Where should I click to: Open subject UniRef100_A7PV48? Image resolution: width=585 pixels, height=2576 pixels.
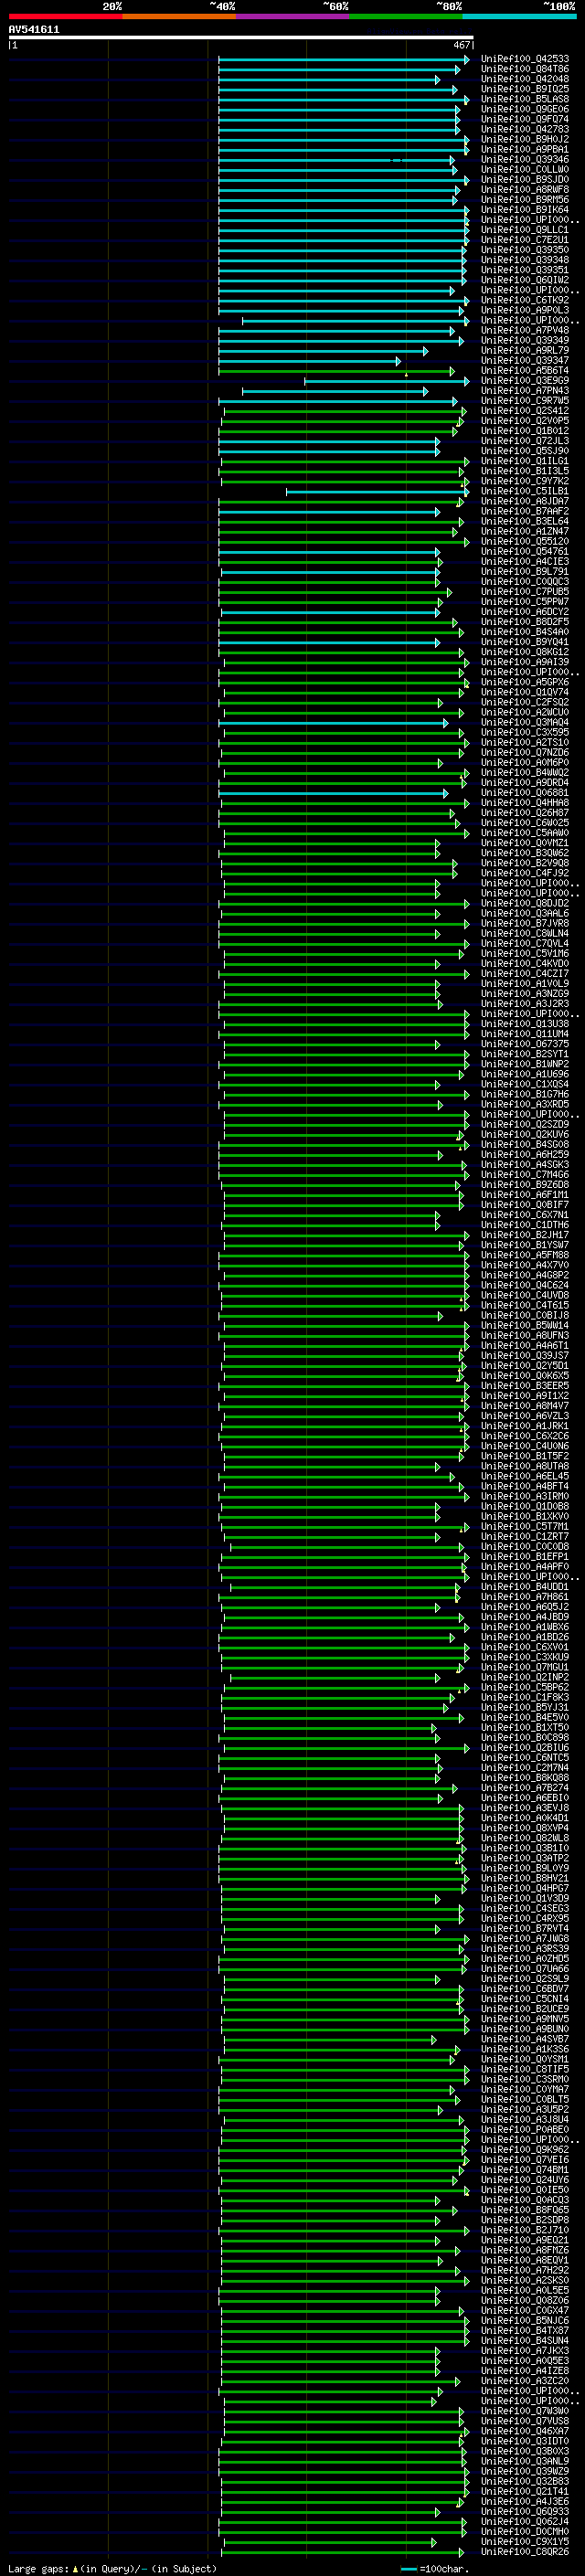coord(524,331)
